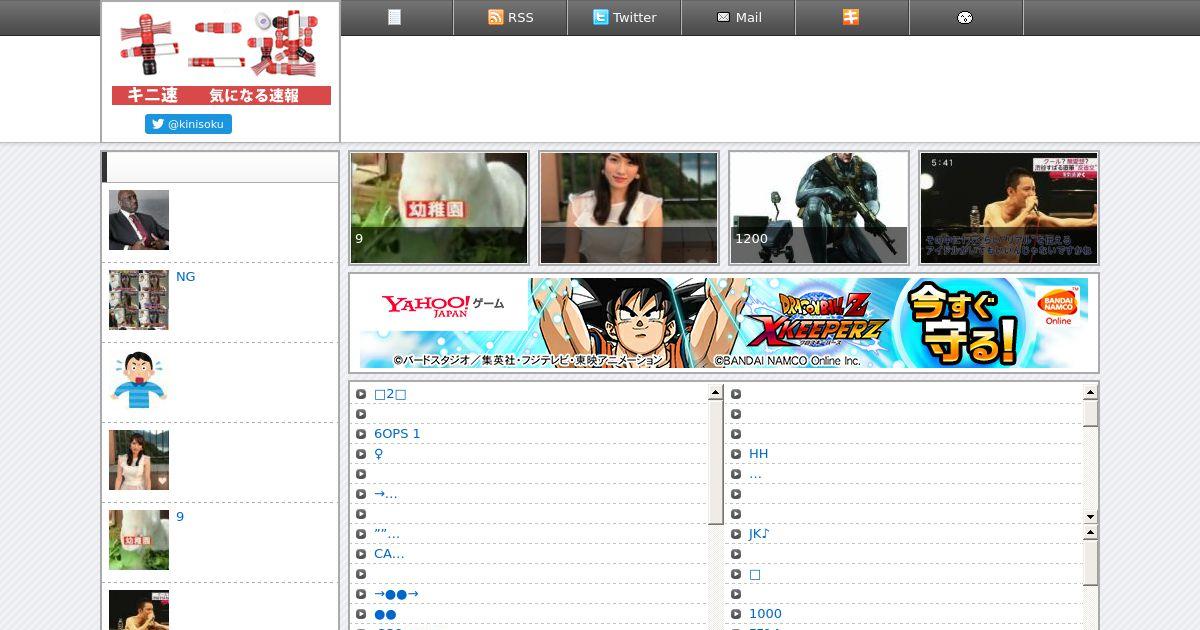Click the arrow bullet beside 1000

736,614
